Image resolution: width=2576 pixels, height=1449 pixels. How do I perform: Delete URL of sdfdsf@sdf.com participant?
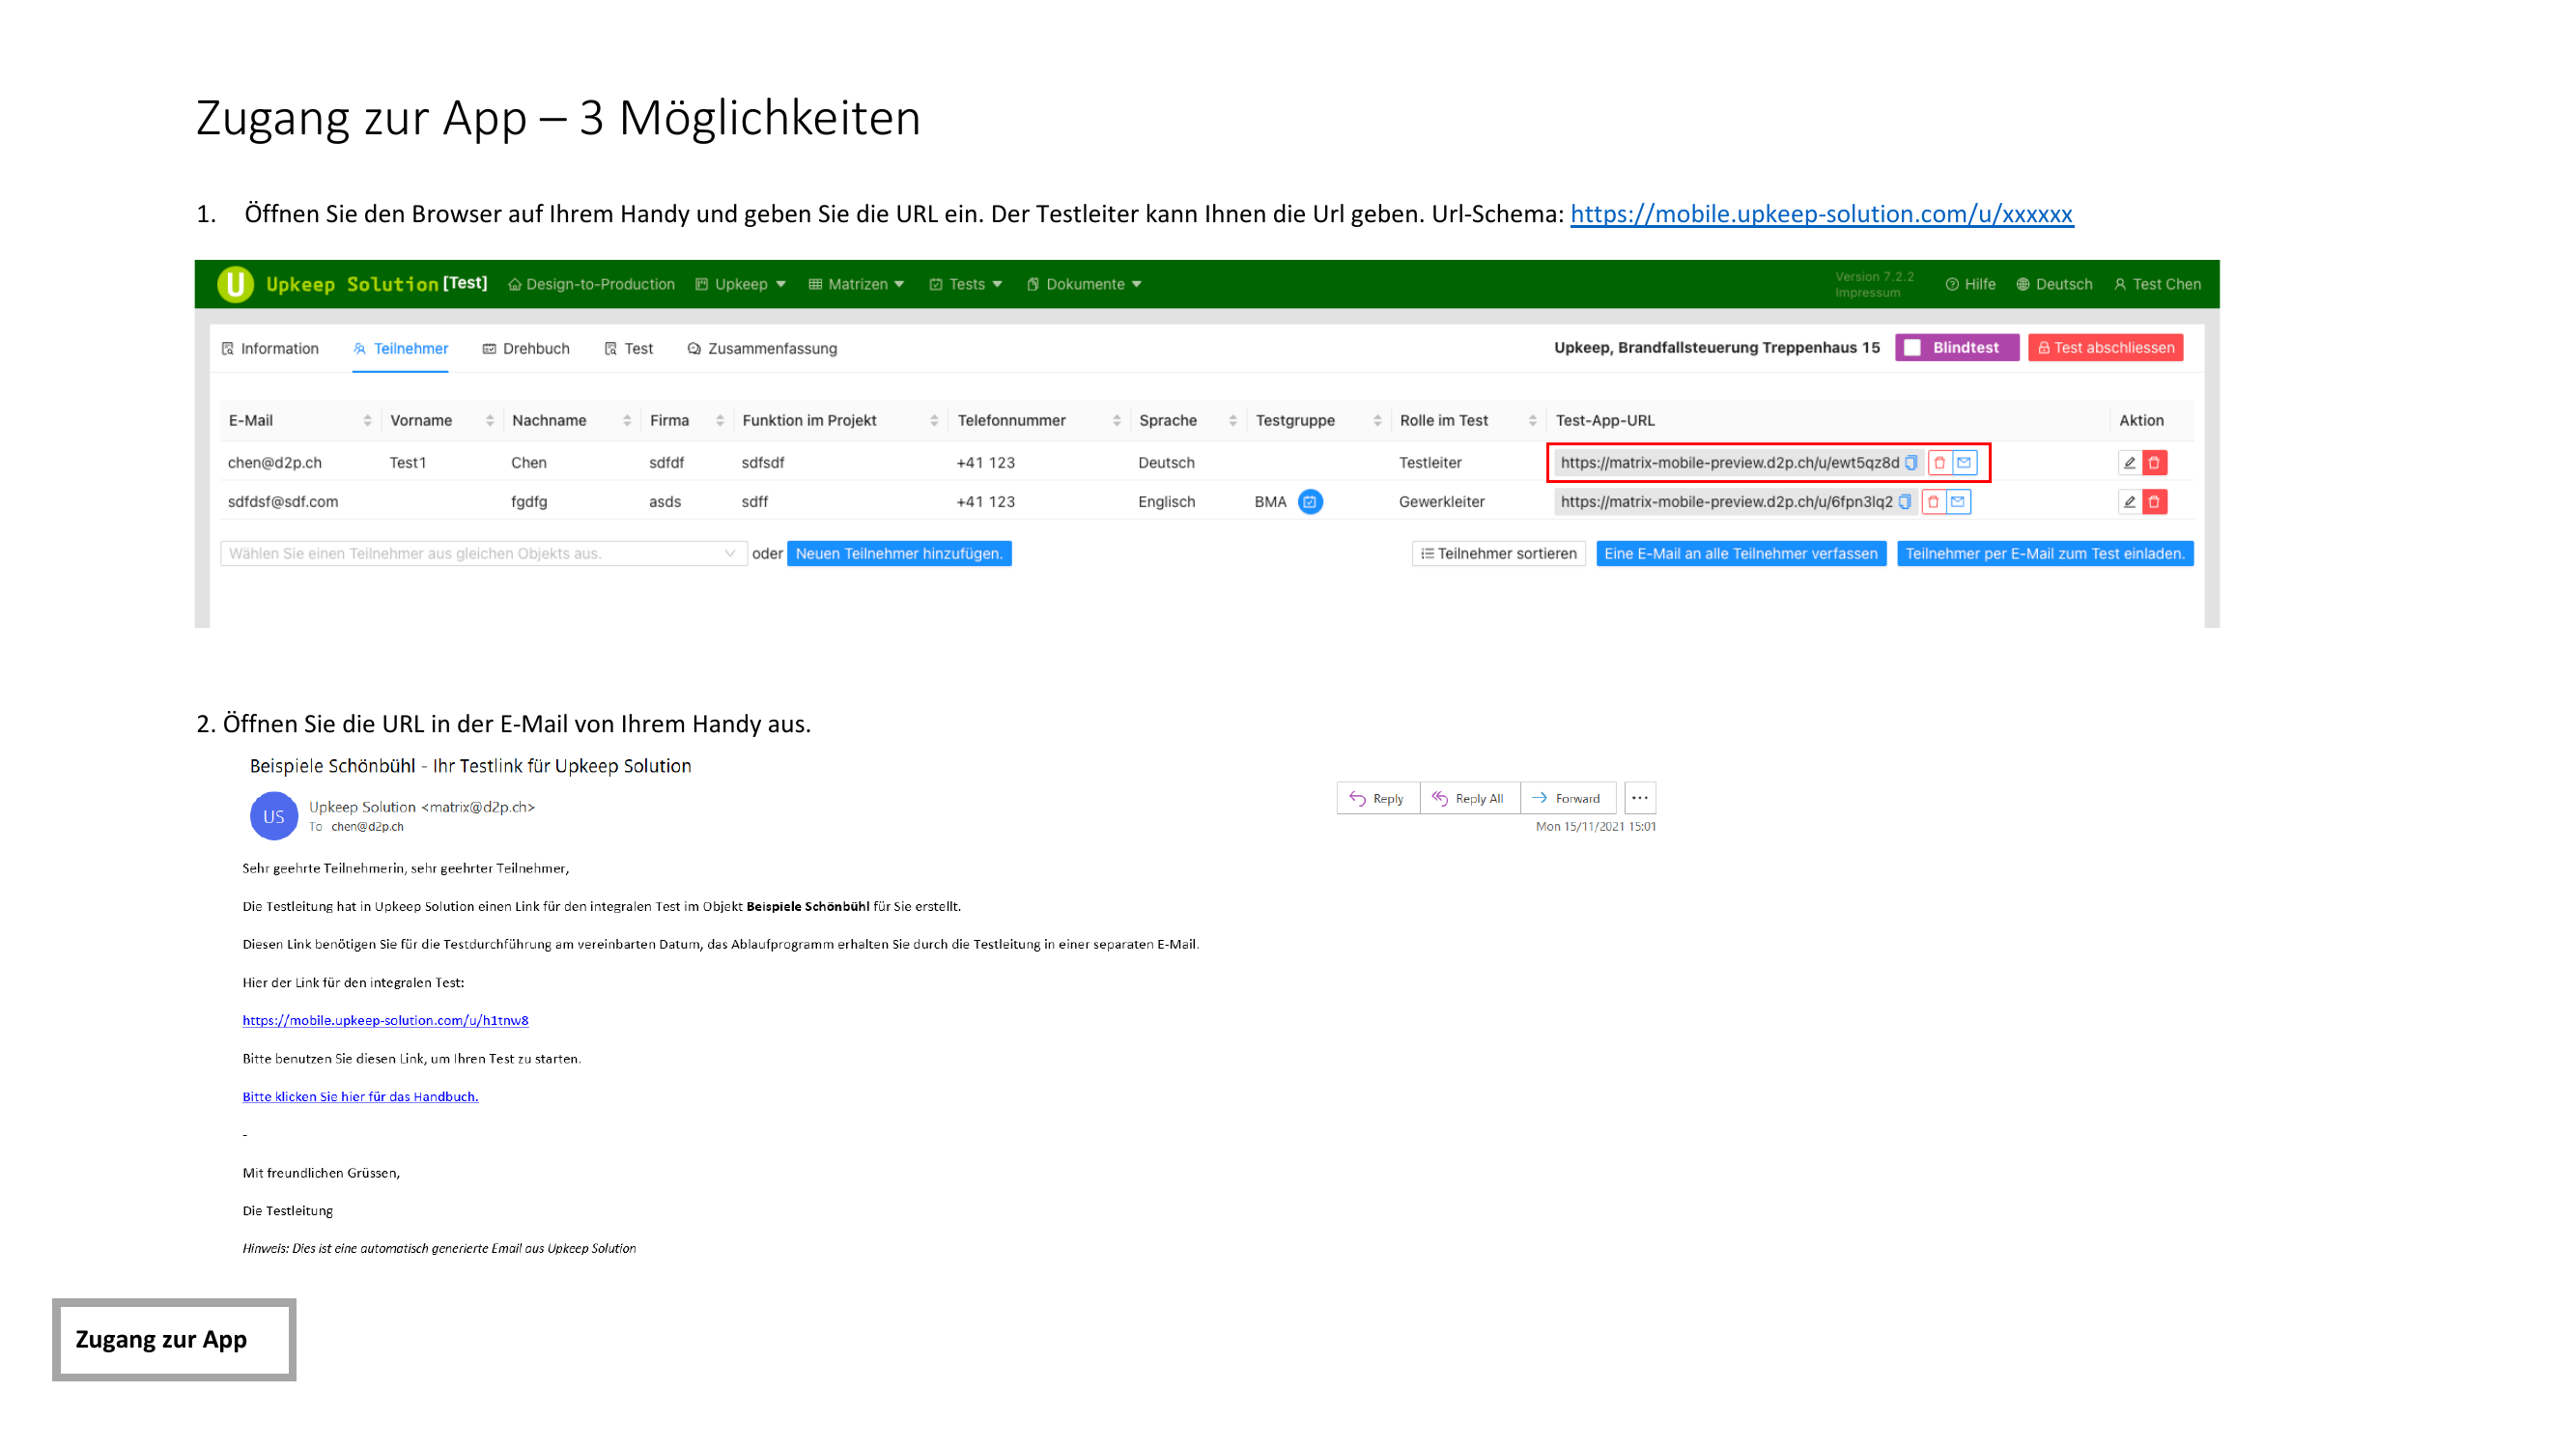1933,501
